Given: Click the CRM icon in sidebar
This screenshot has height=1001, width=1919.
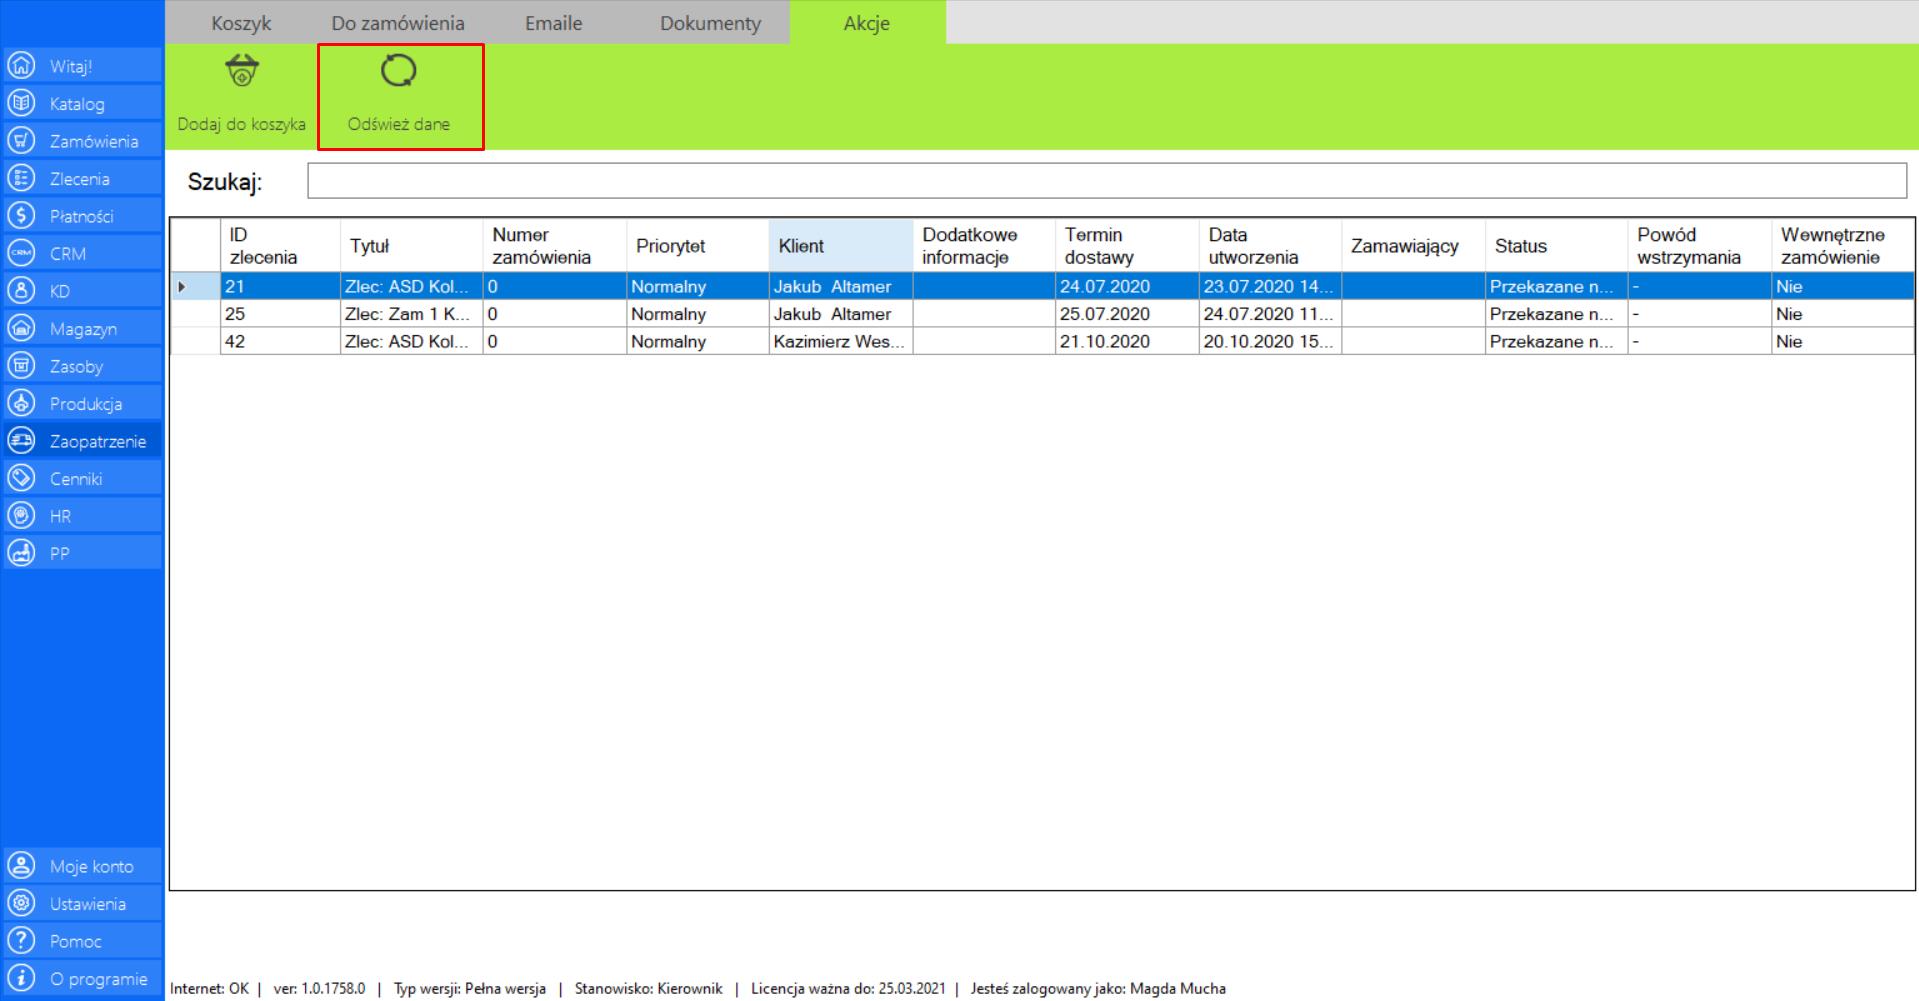Looking at the screenshot, I should 21,253.
